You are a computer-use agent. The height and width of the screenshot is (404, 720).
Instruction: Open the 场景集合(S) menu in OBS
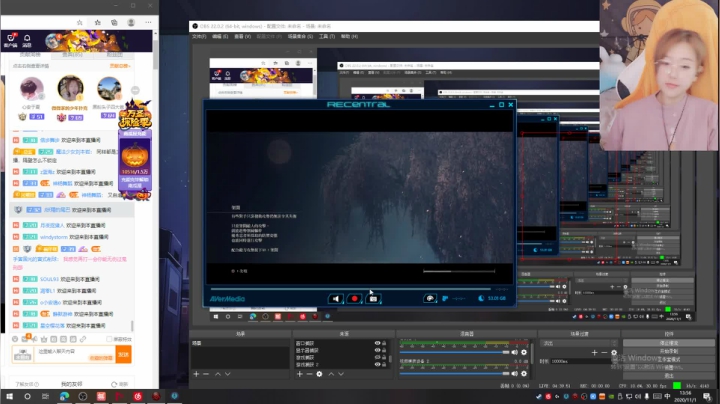pos(300,36)
